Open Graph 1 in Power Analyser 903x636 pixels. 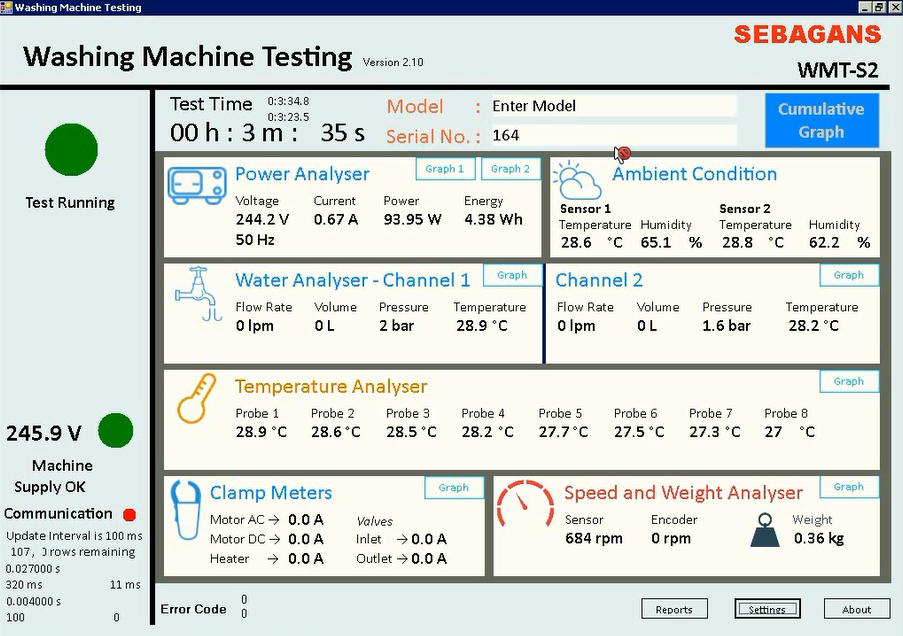(446, 169)
